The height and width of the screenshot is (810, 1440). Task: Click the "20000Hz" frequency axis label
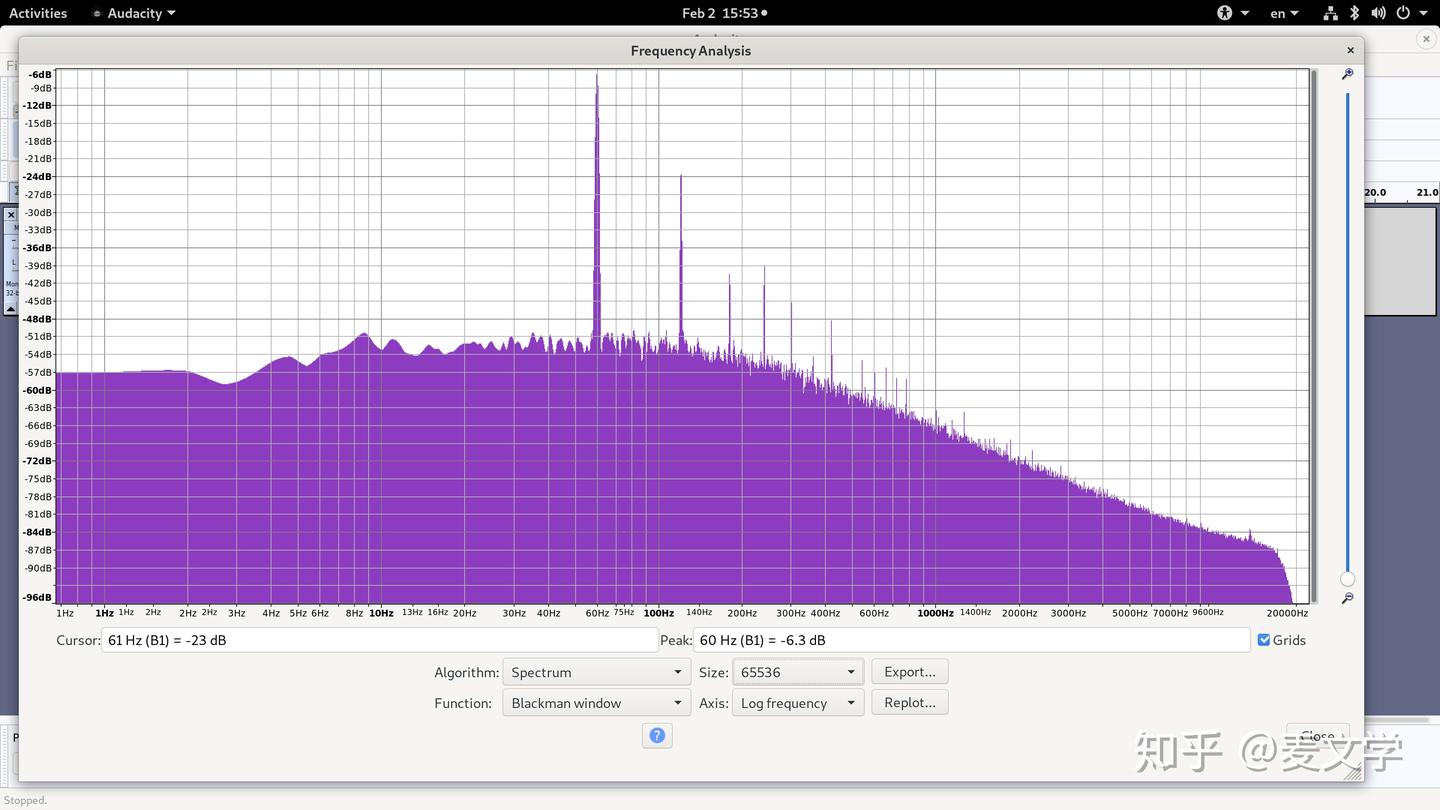1287,613
